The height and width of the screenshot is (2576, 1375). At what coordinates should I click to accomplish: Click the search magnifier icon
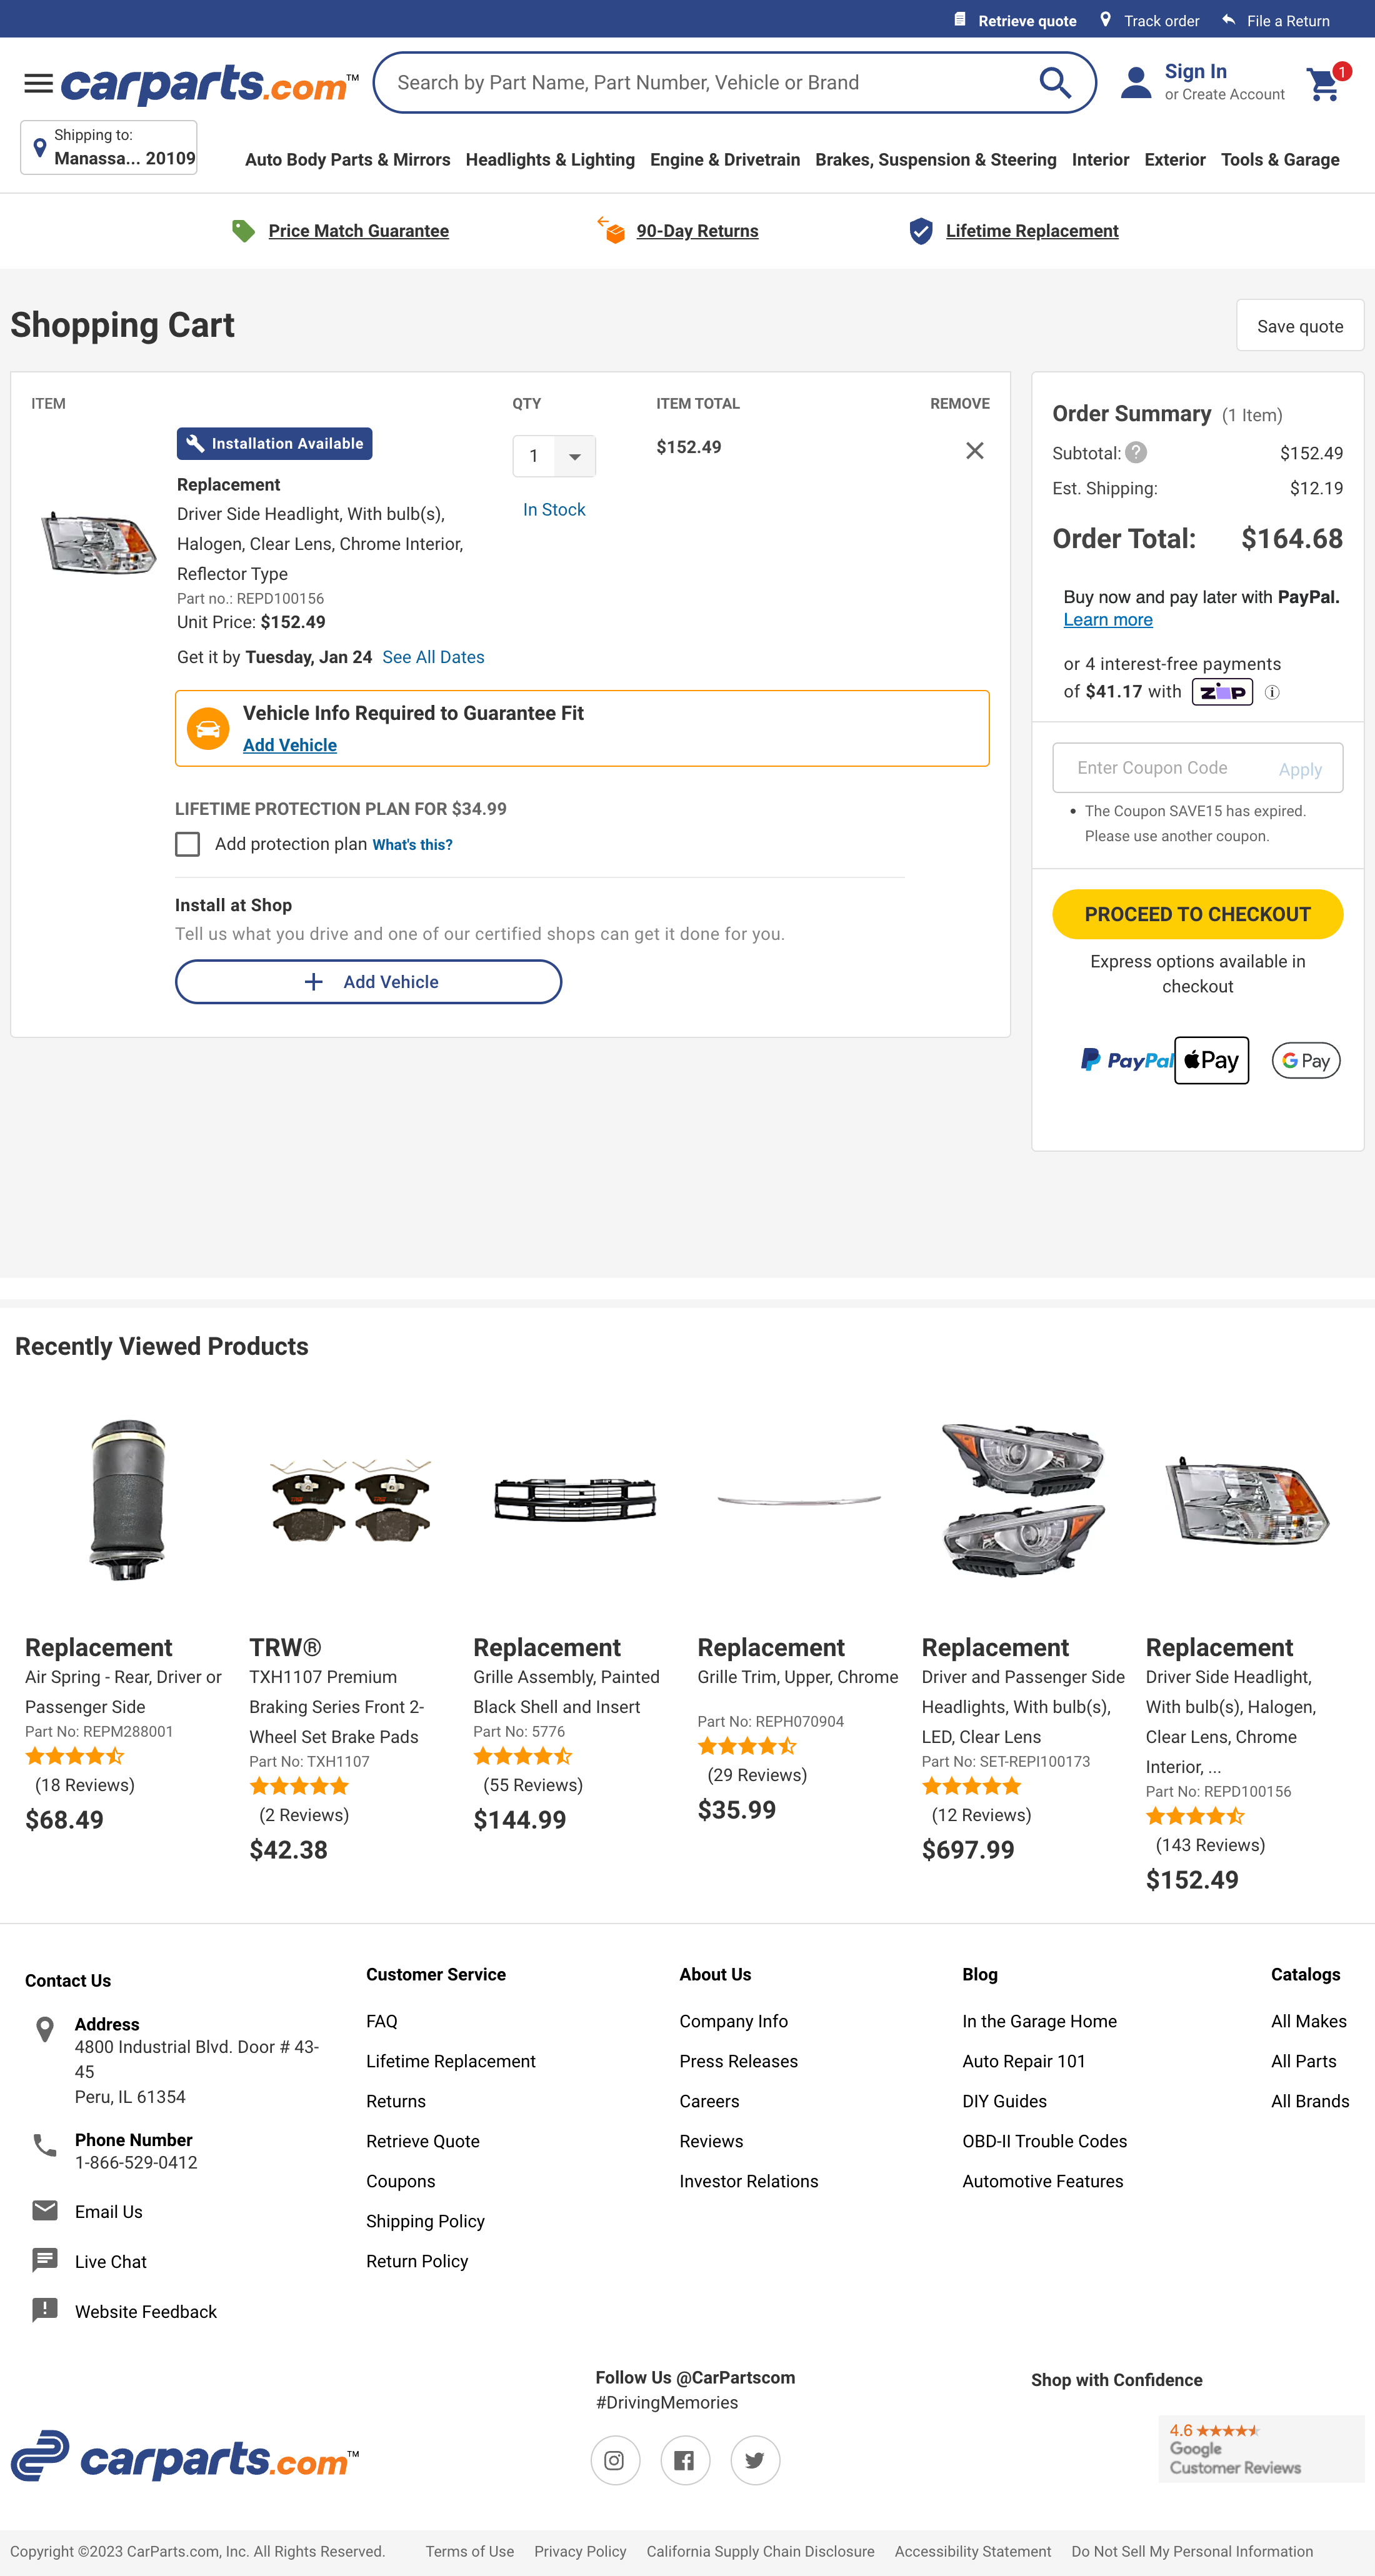pos(1055,82)
